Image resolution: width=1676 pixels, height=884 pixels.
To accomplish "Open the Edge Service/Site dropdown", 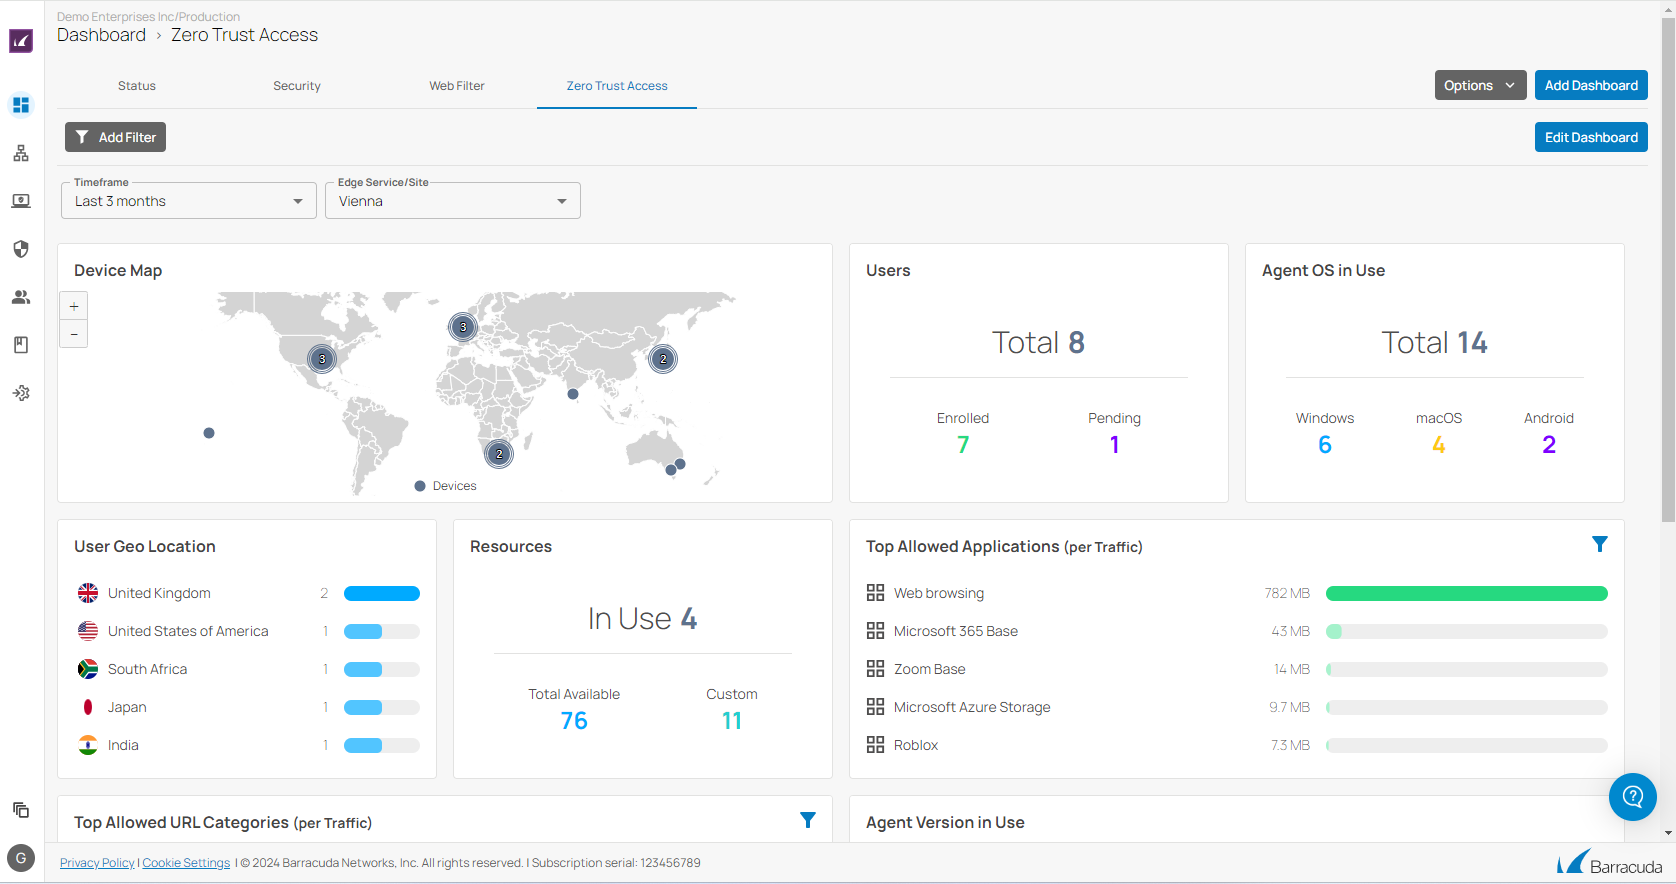I will point(452,201).
